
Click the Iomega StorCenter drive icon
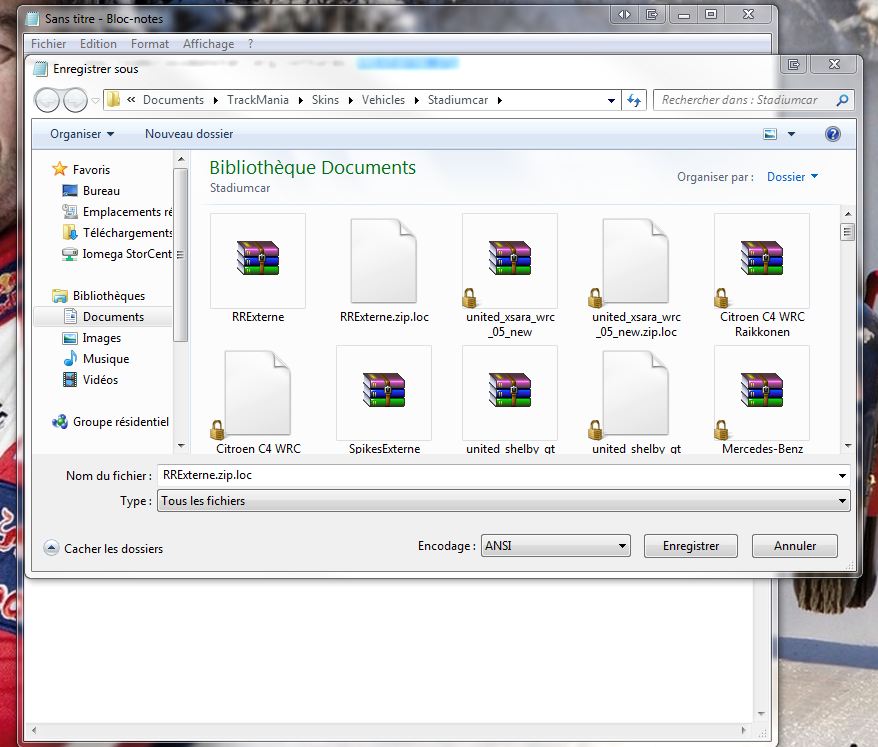[70, 254]
